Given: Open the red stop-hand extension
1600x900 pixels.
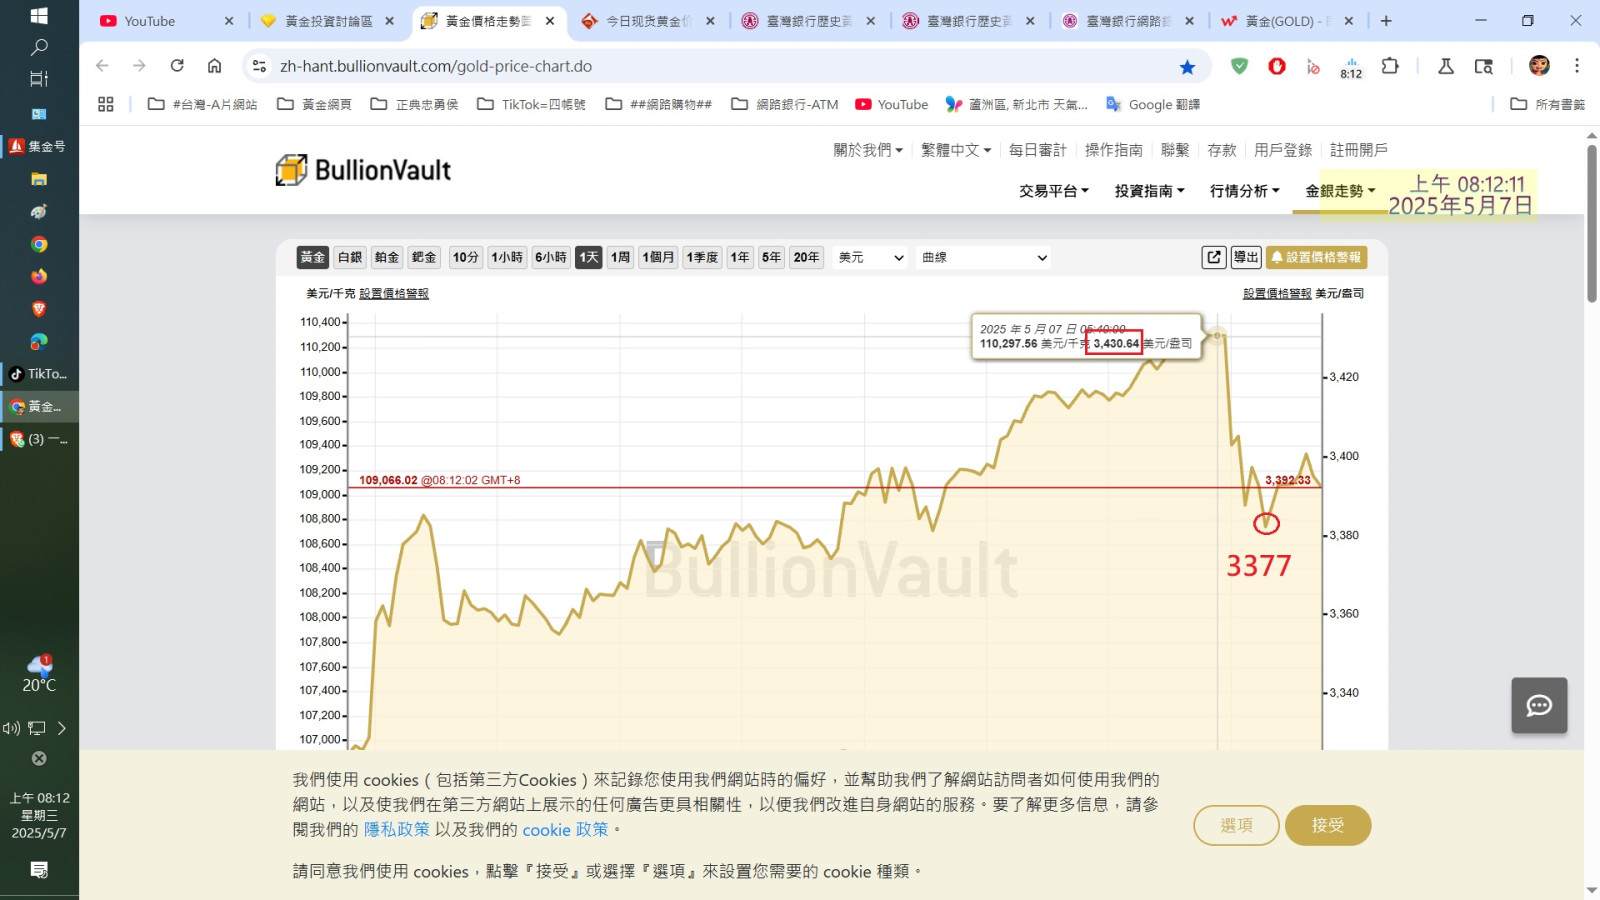Looking at the screenshot, I should 1277,66.
